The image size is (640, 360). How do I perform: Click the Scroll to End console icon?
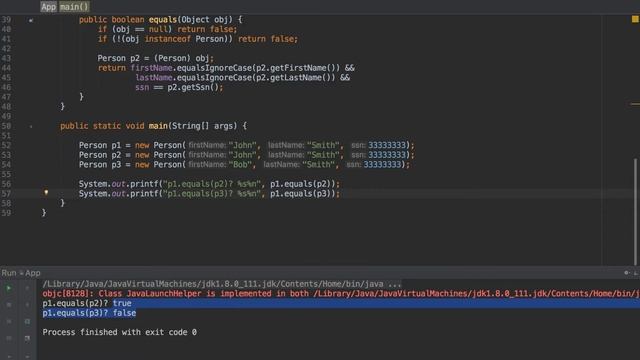27,338
